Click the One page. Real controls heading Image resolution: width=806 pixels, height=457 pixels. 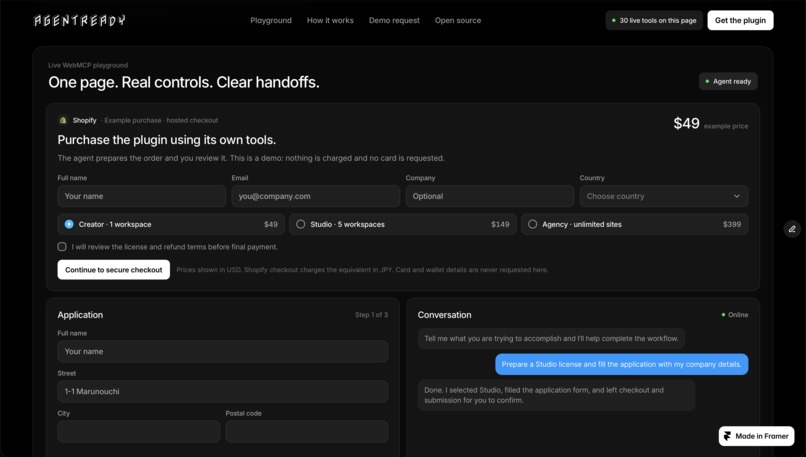(x=184, y=82)
